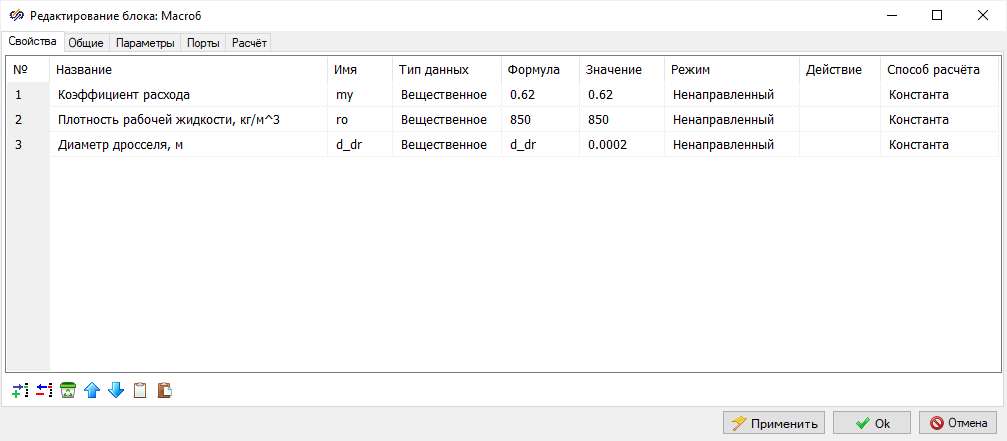Image resolution: width=1007 pixels, height=441 pixels.
Task: Confirm with the Ok button
Action: 871,423
